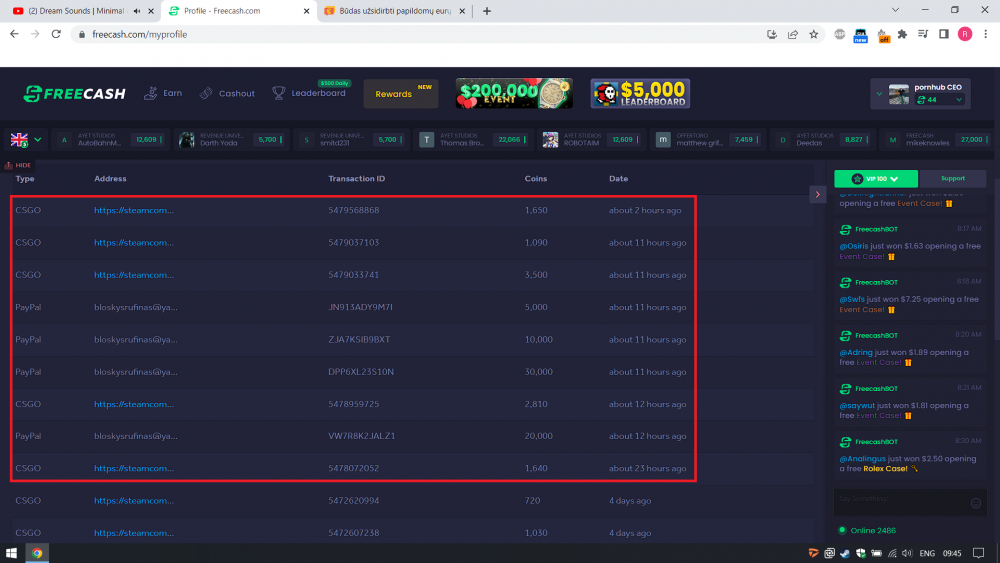Open the Cashout page
This screenshot has width=1000, height=563.
coord(227,93)
